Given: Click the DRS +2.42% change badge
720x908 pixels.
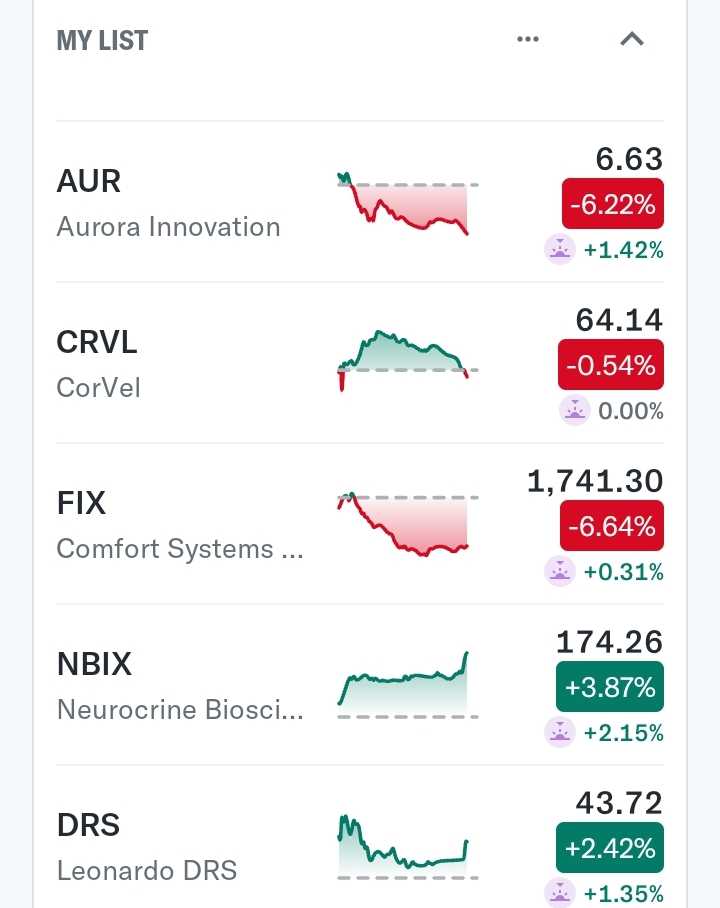Looking at the screenshot, I should point(610,848).
